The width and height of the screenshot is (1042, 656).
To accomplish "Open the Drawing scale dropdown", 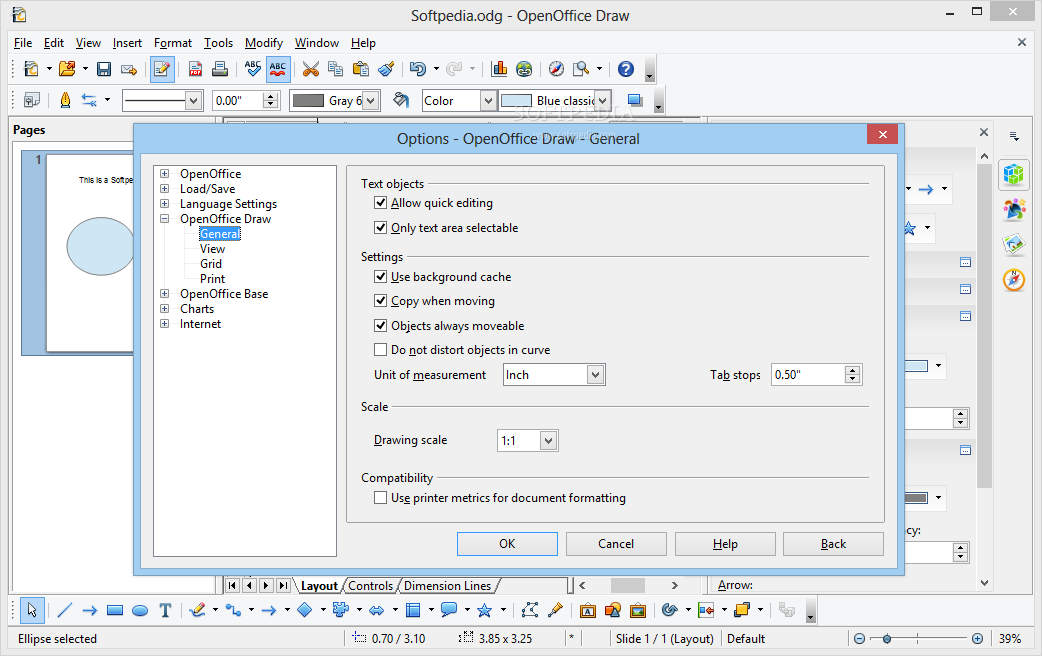I will (x=548, y=441).
